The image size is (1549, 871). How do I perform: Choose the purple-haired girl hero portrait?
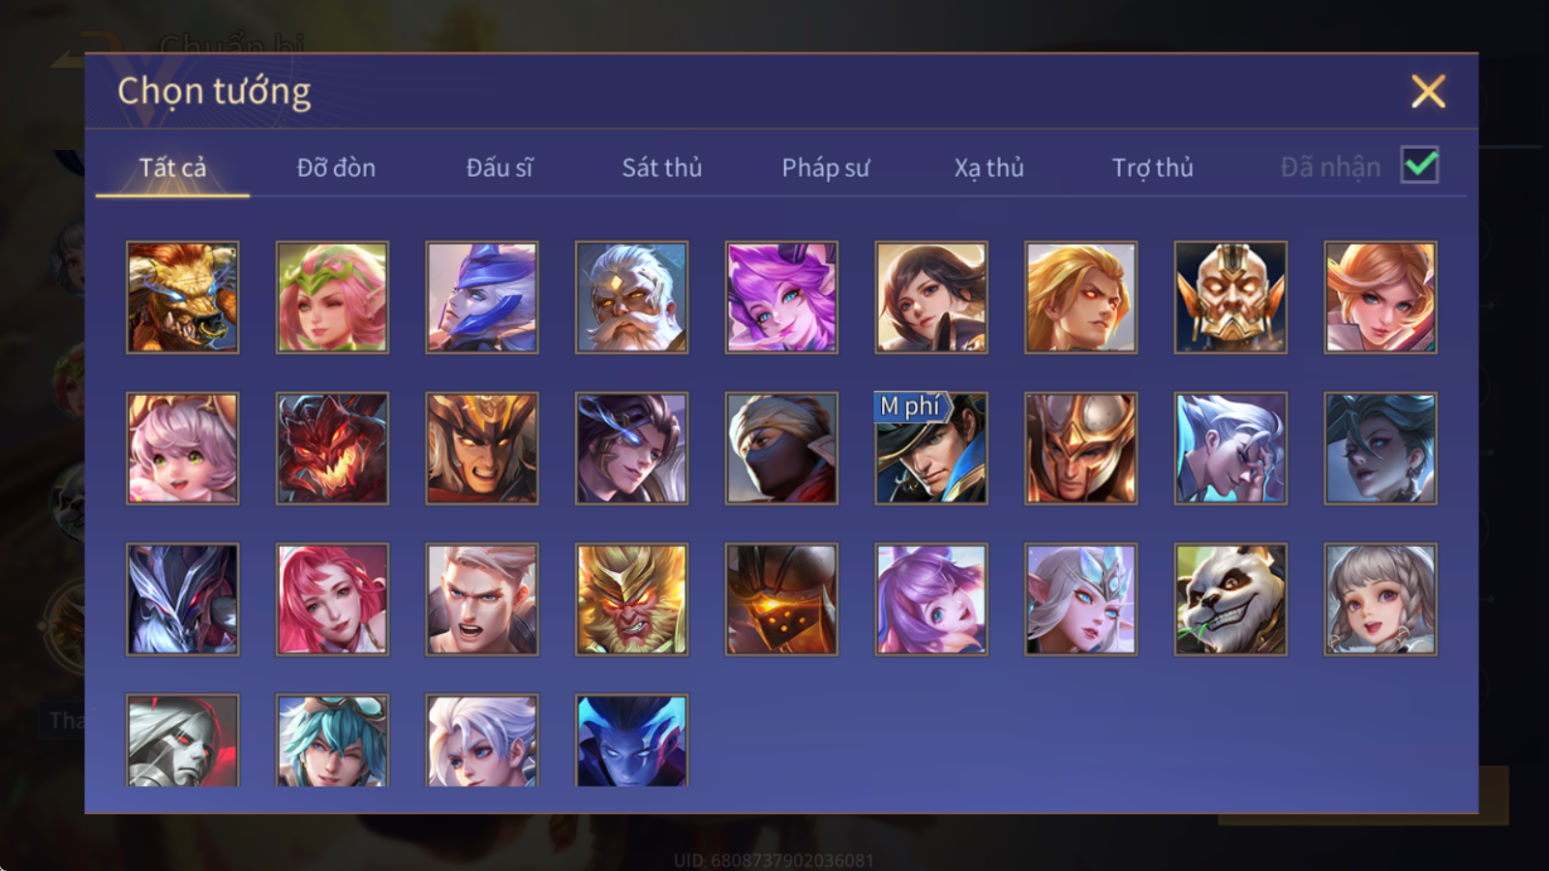(x=781, y=297)
